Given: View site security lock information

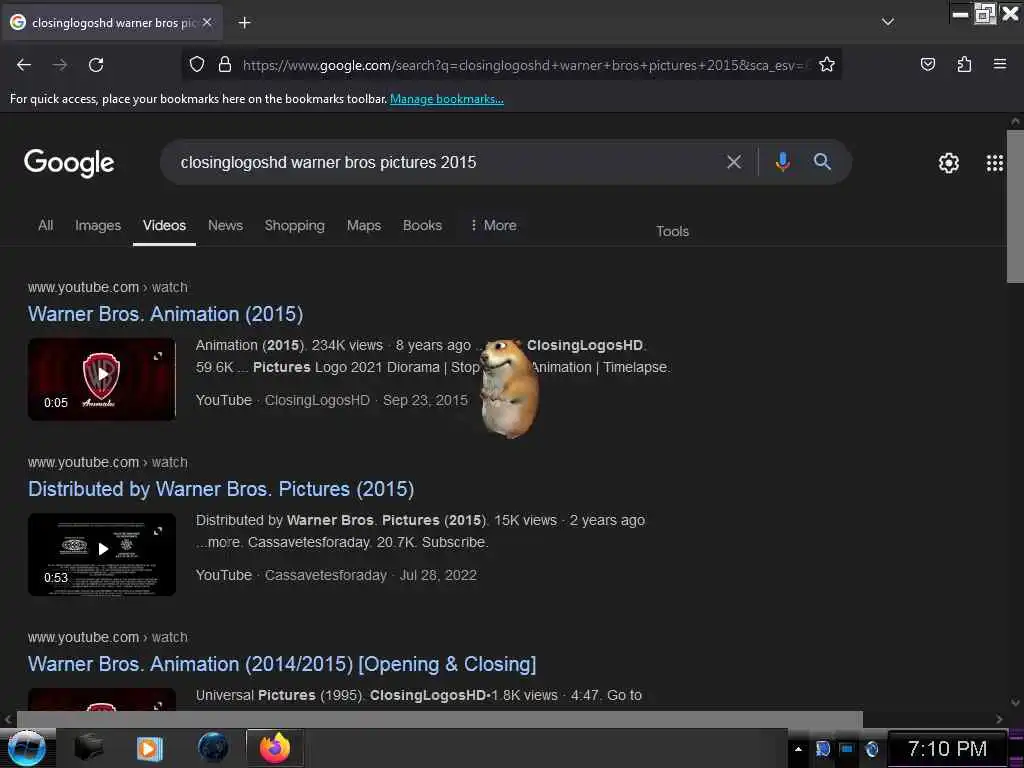Looking at the screenshot, I should [x=225, y=65].
